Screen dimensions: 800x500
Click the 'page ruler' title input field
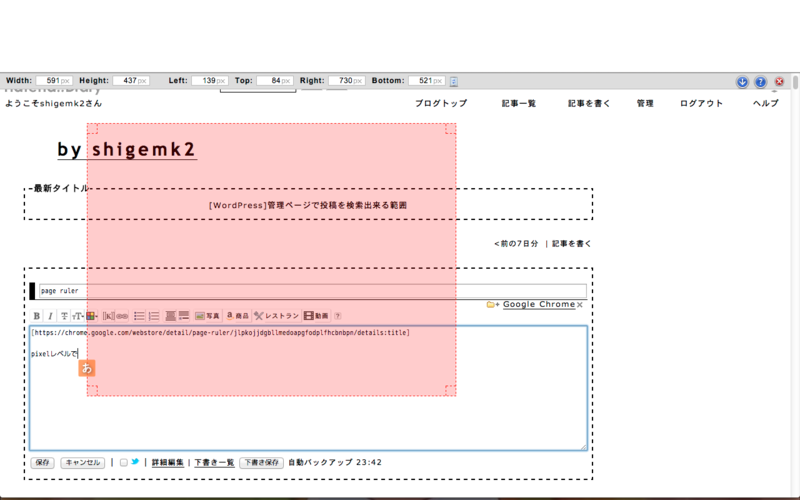[x=313, y=291]
